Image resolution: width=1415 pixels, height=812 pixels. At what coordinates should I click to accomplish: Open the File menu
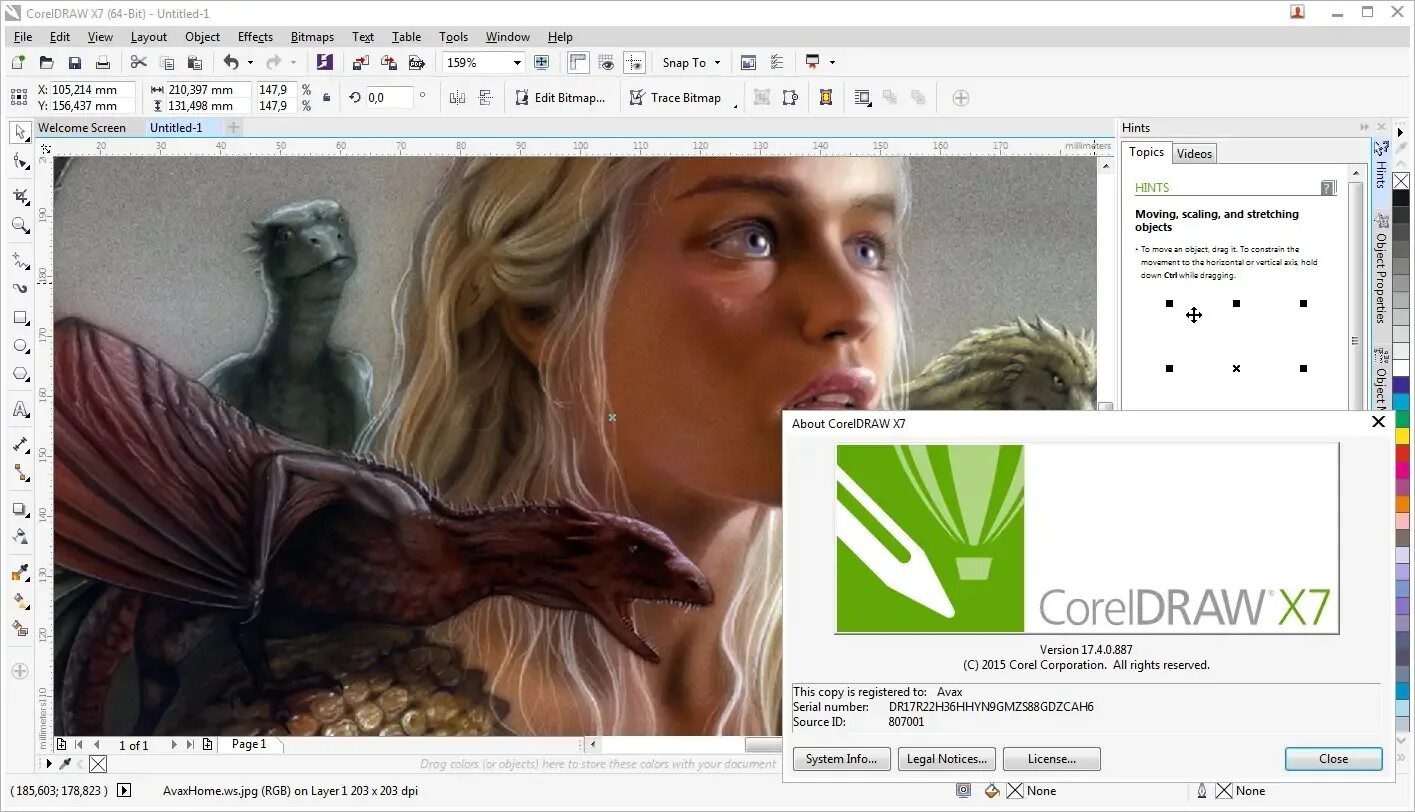(23, 37)
